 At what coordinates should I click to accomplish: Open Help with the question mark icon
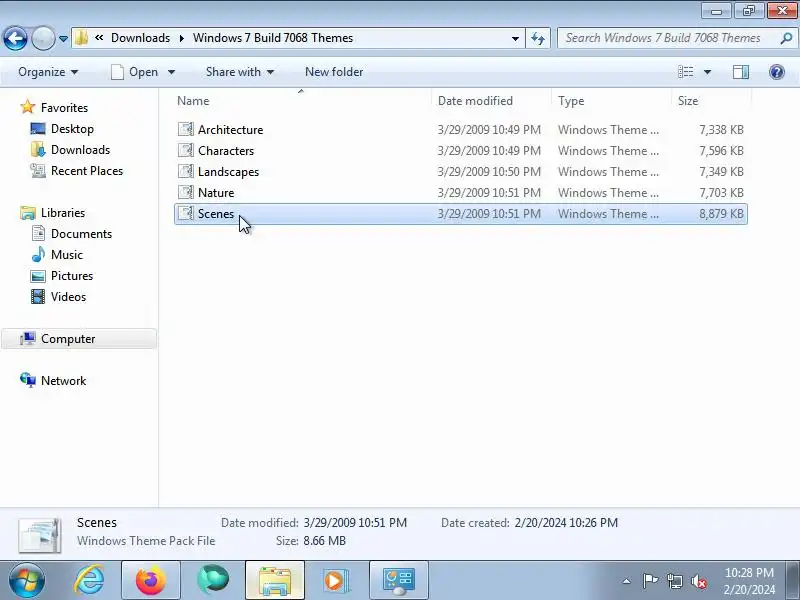pos(777,72)
